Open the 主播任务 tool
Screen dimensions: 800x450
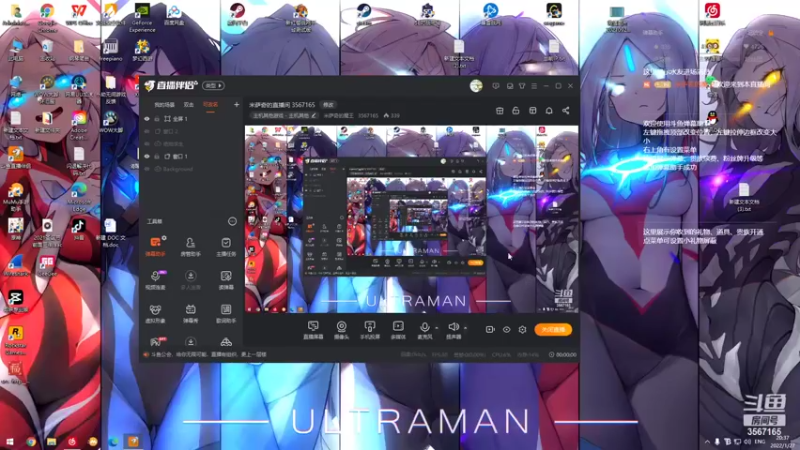[226, 246]
